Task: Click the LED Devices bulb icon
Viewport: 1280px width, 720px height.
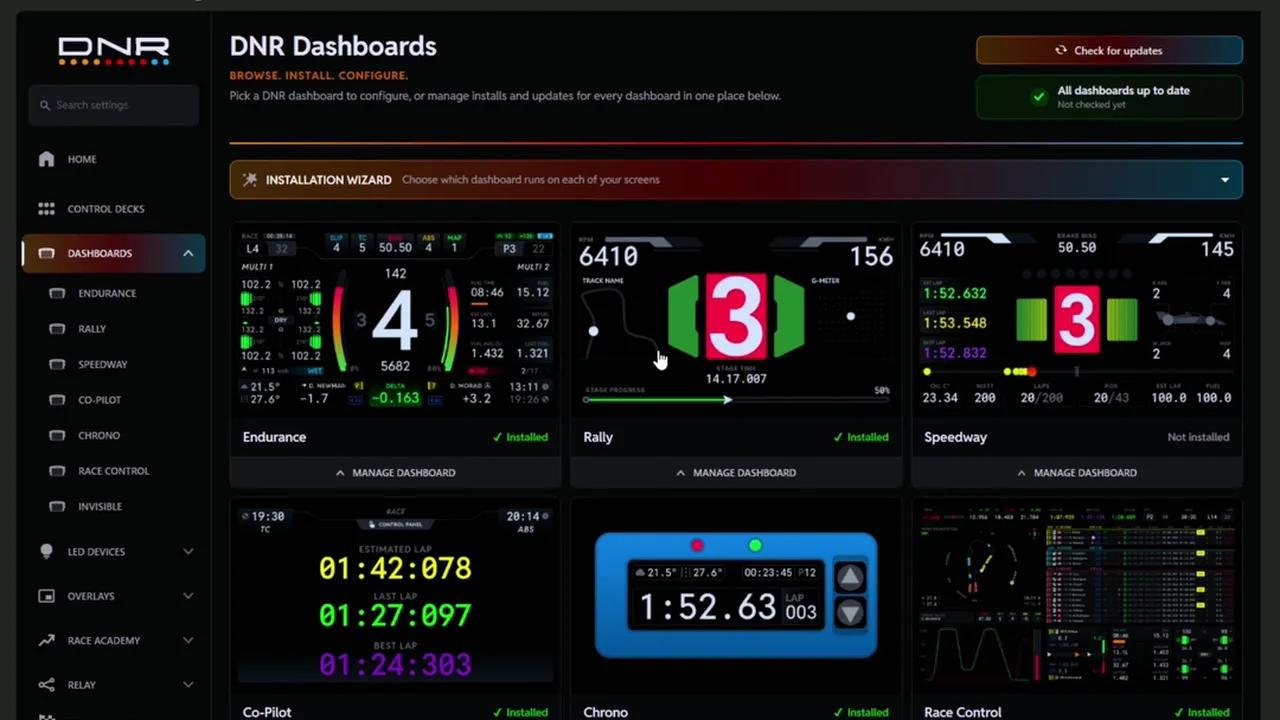Action: 46,551
